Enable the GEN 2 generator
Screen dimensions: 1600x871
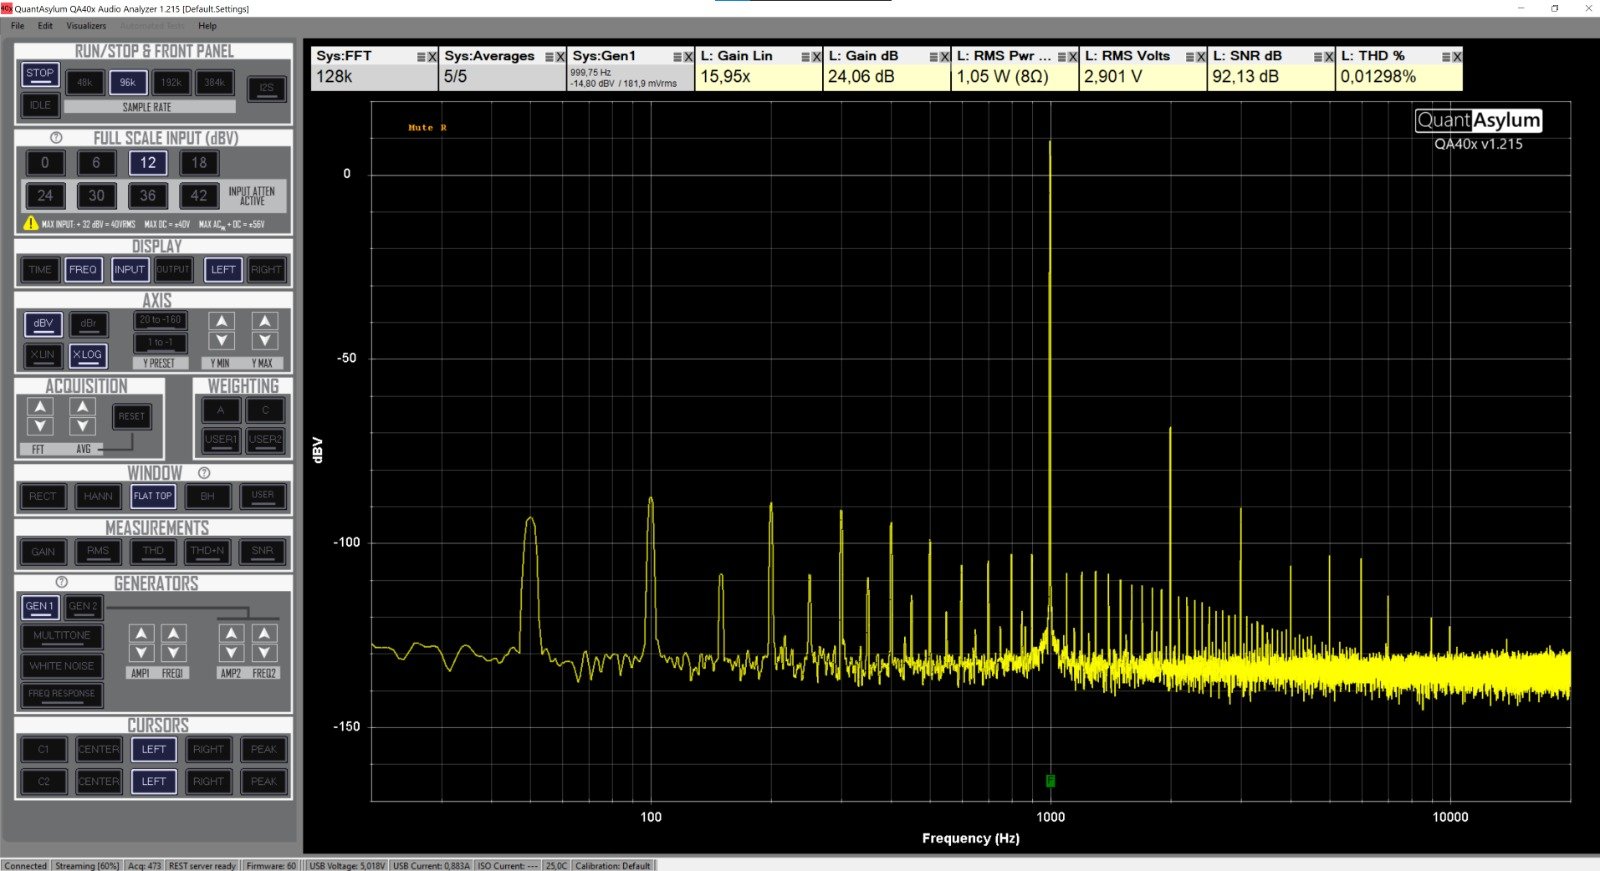[83, 607]
